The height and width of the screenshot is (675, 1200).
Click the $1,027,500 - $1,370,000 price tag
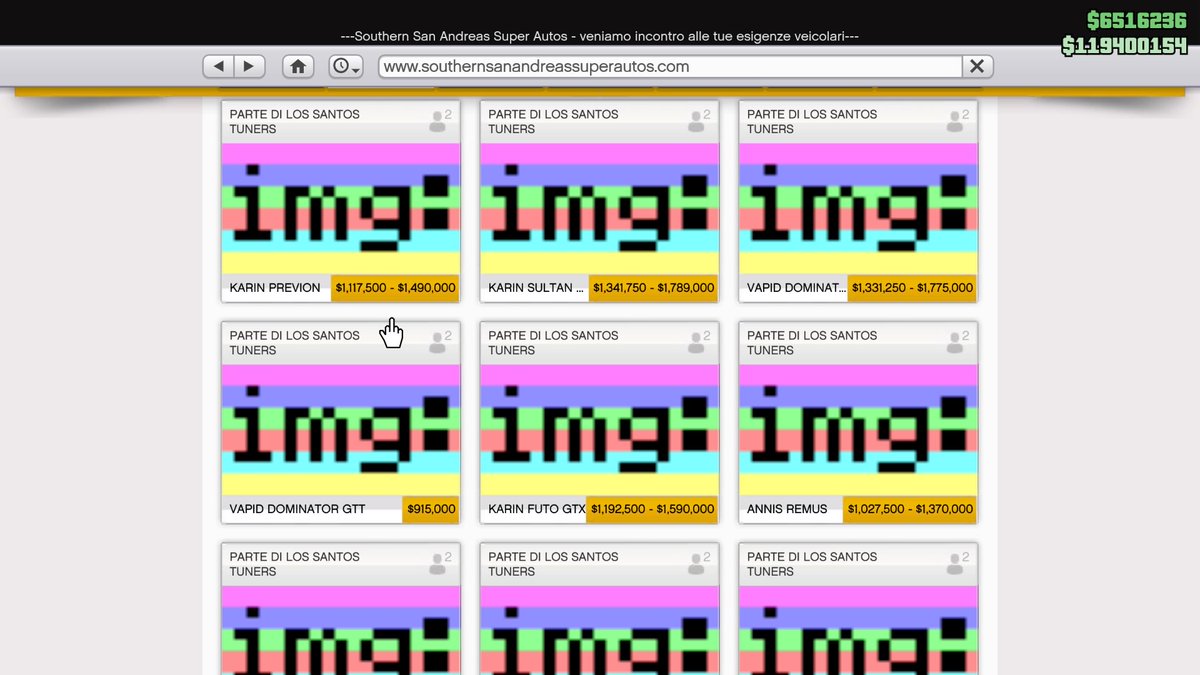coord(910,509)
